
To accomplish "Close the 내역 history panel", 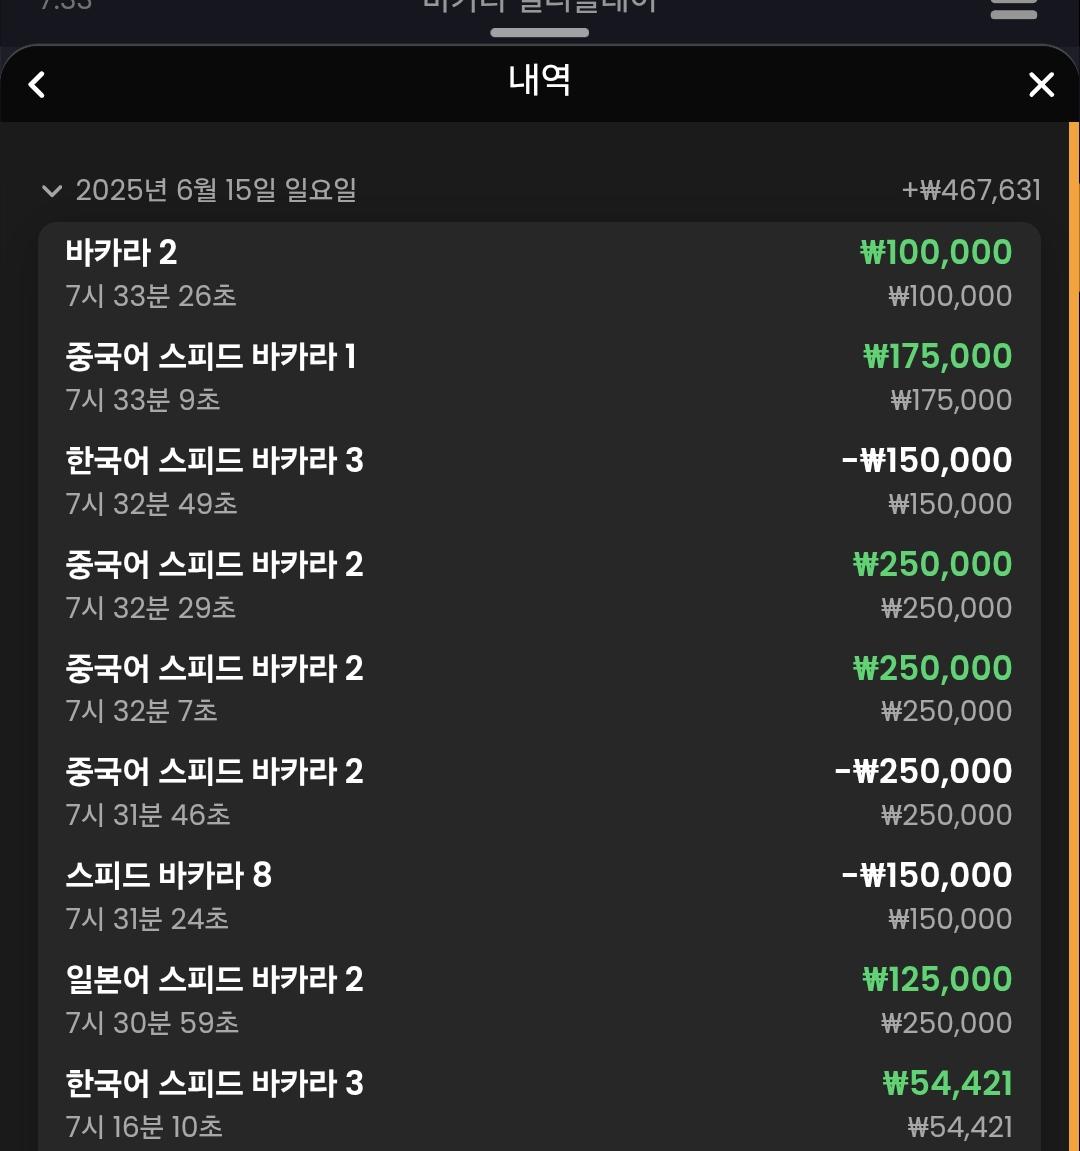I will (x=1041, y=84).
